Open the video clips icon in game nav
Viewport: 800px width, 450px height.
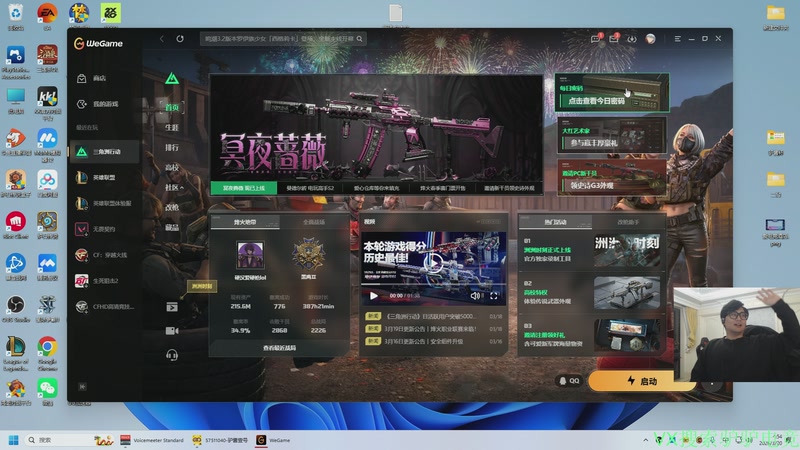point(172,307)
